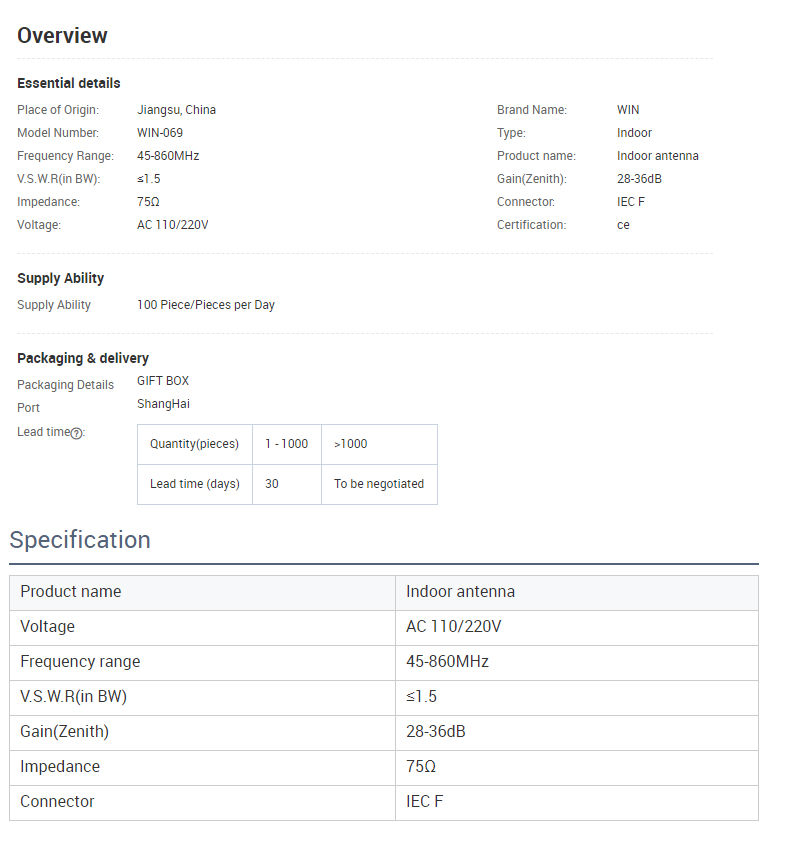This screenshot has height=850, width=800.
Task: Click the ce certification value
Action: pyautogui.click(x=623, y=225)
